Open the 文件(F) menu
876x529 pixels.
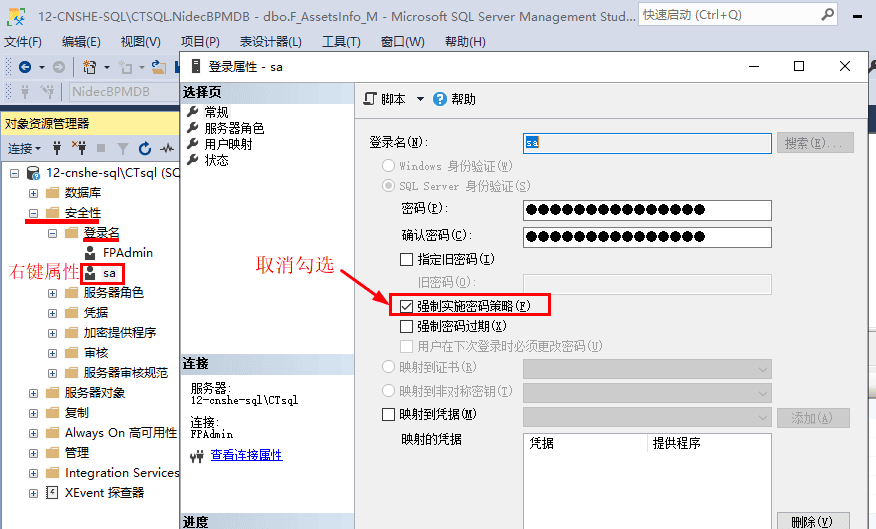point(22,42)
